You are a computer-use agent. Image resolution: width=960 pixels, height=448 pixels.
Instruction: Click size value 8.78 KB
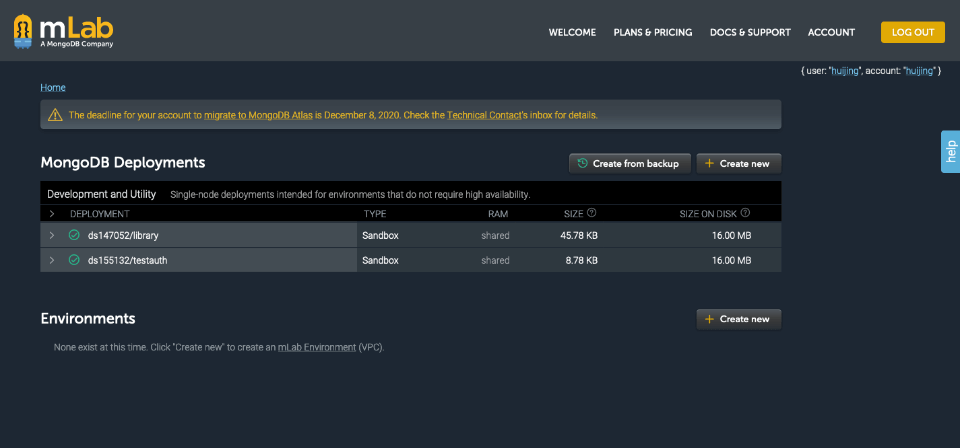(582, 260)
